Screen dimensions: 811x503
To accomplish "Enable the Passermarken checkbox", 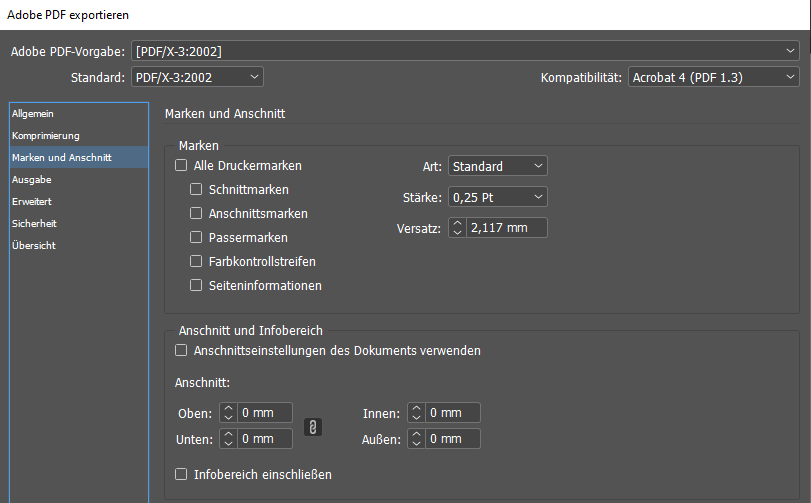I will (196, 238).
